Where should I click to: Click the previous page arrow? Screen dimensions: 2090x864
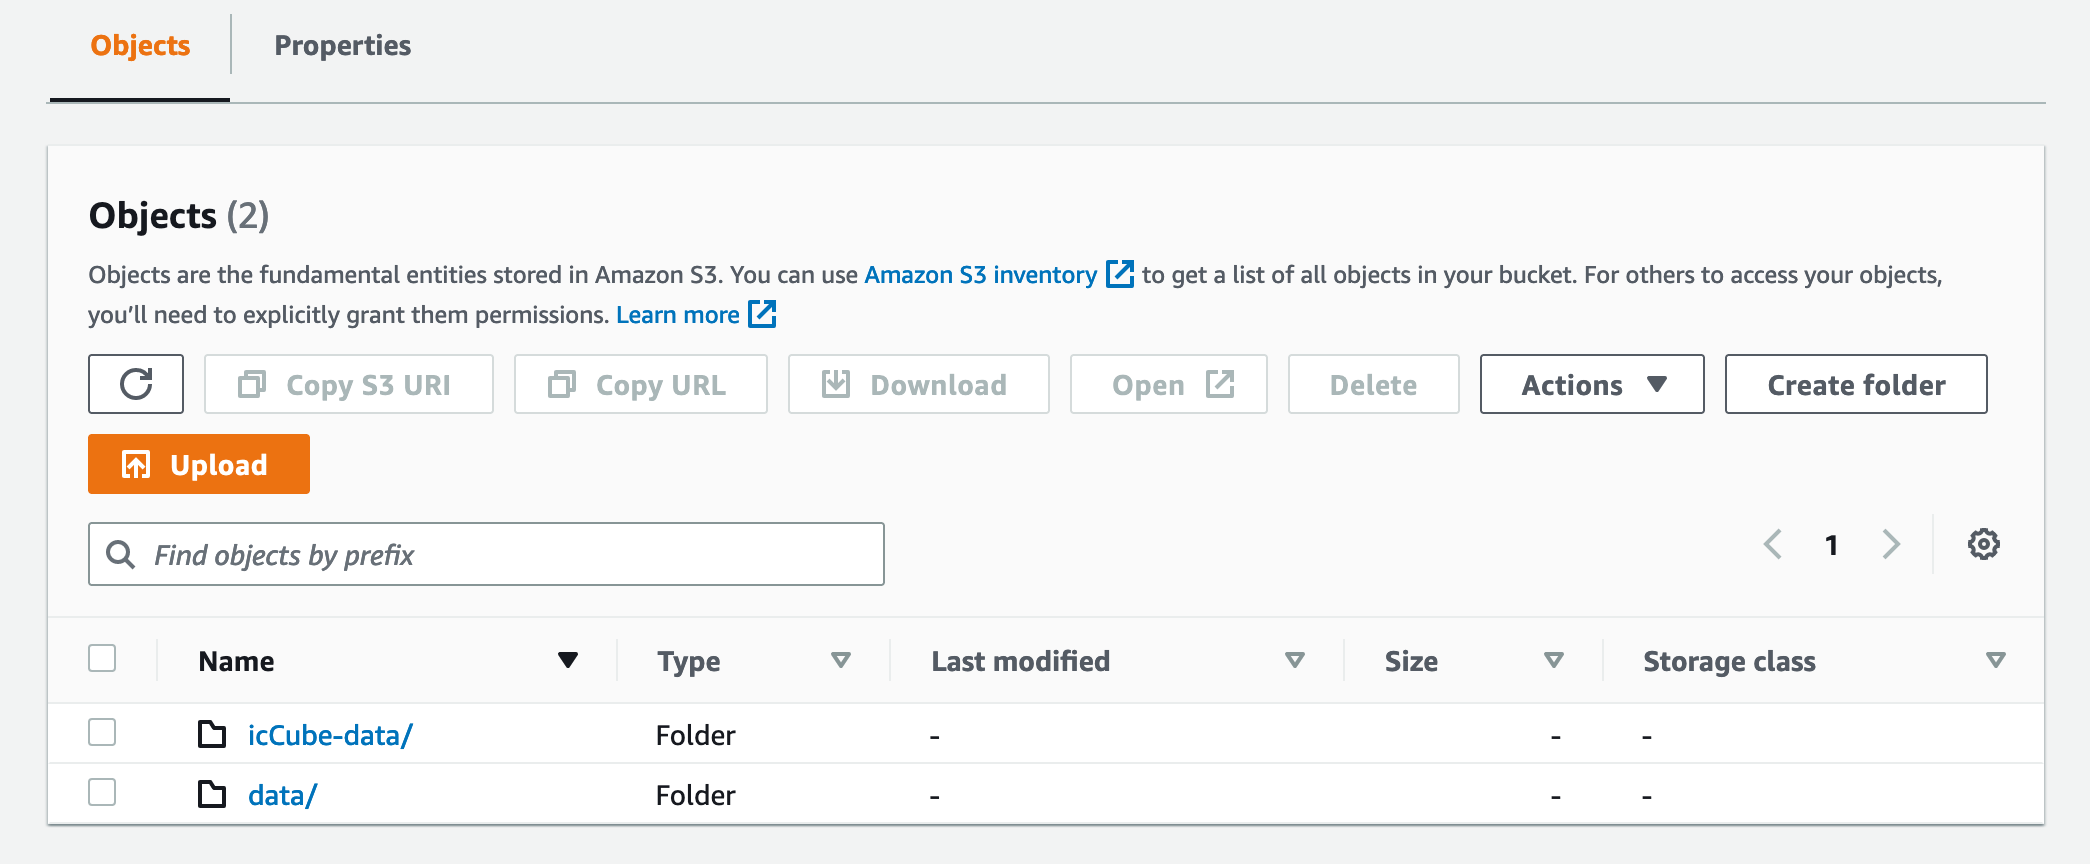click(1773, 545)
